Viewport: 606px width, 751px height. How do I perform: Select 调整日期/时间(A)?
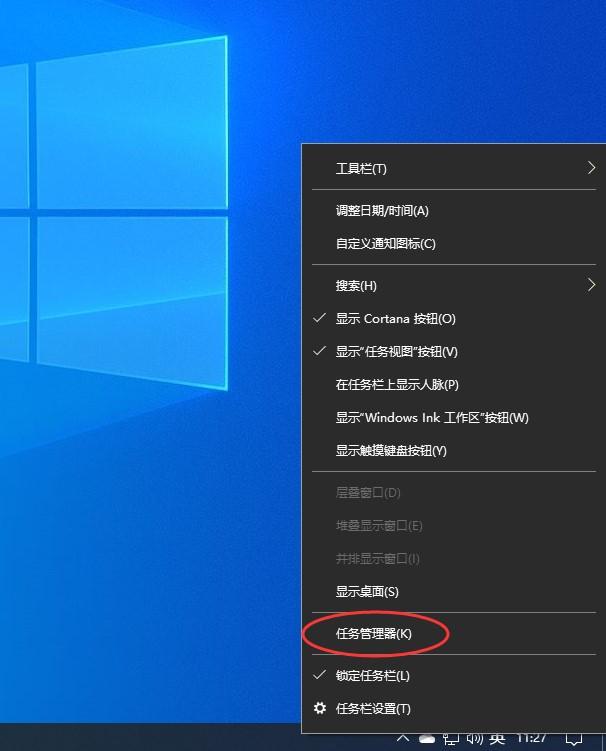click(382, 211)
